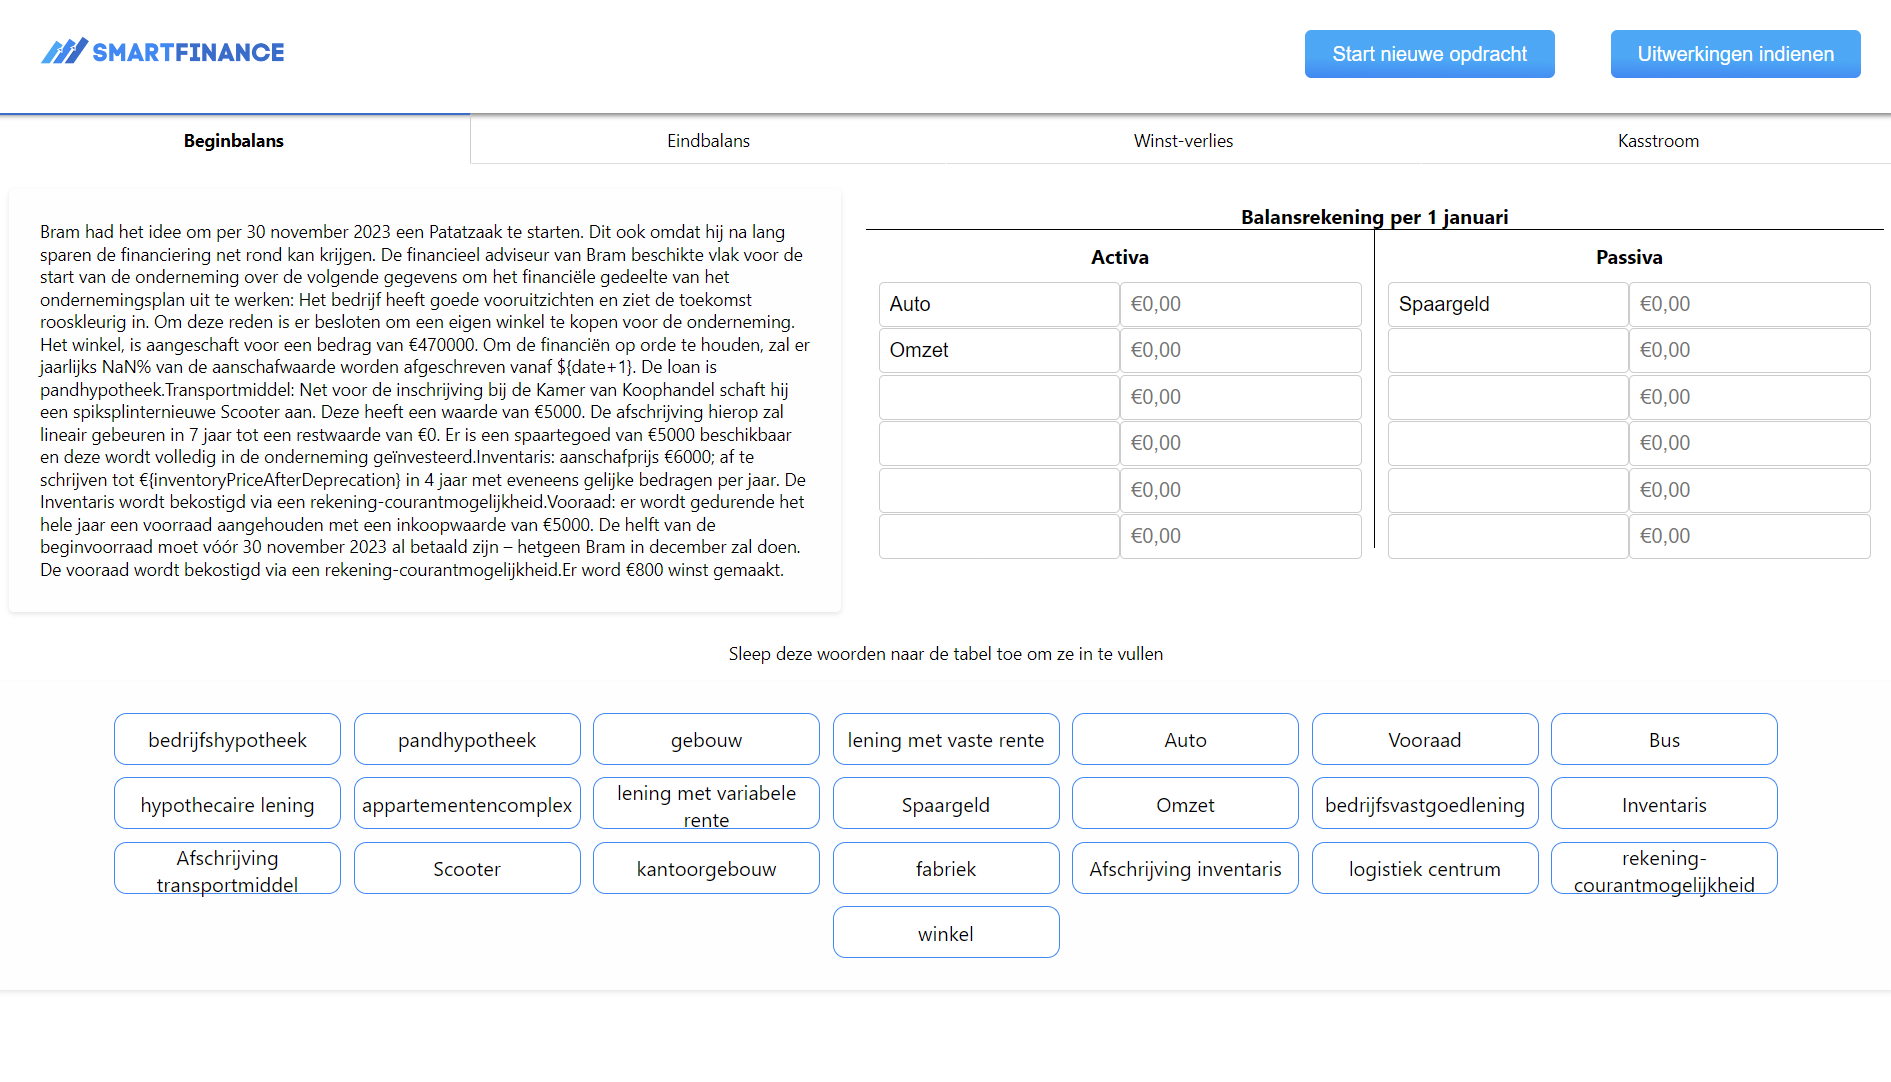Select the hypothecaire lening chip
The width and height of the screenshot is (1891, 1082).
pyautogui.click(x=227, y=803)
